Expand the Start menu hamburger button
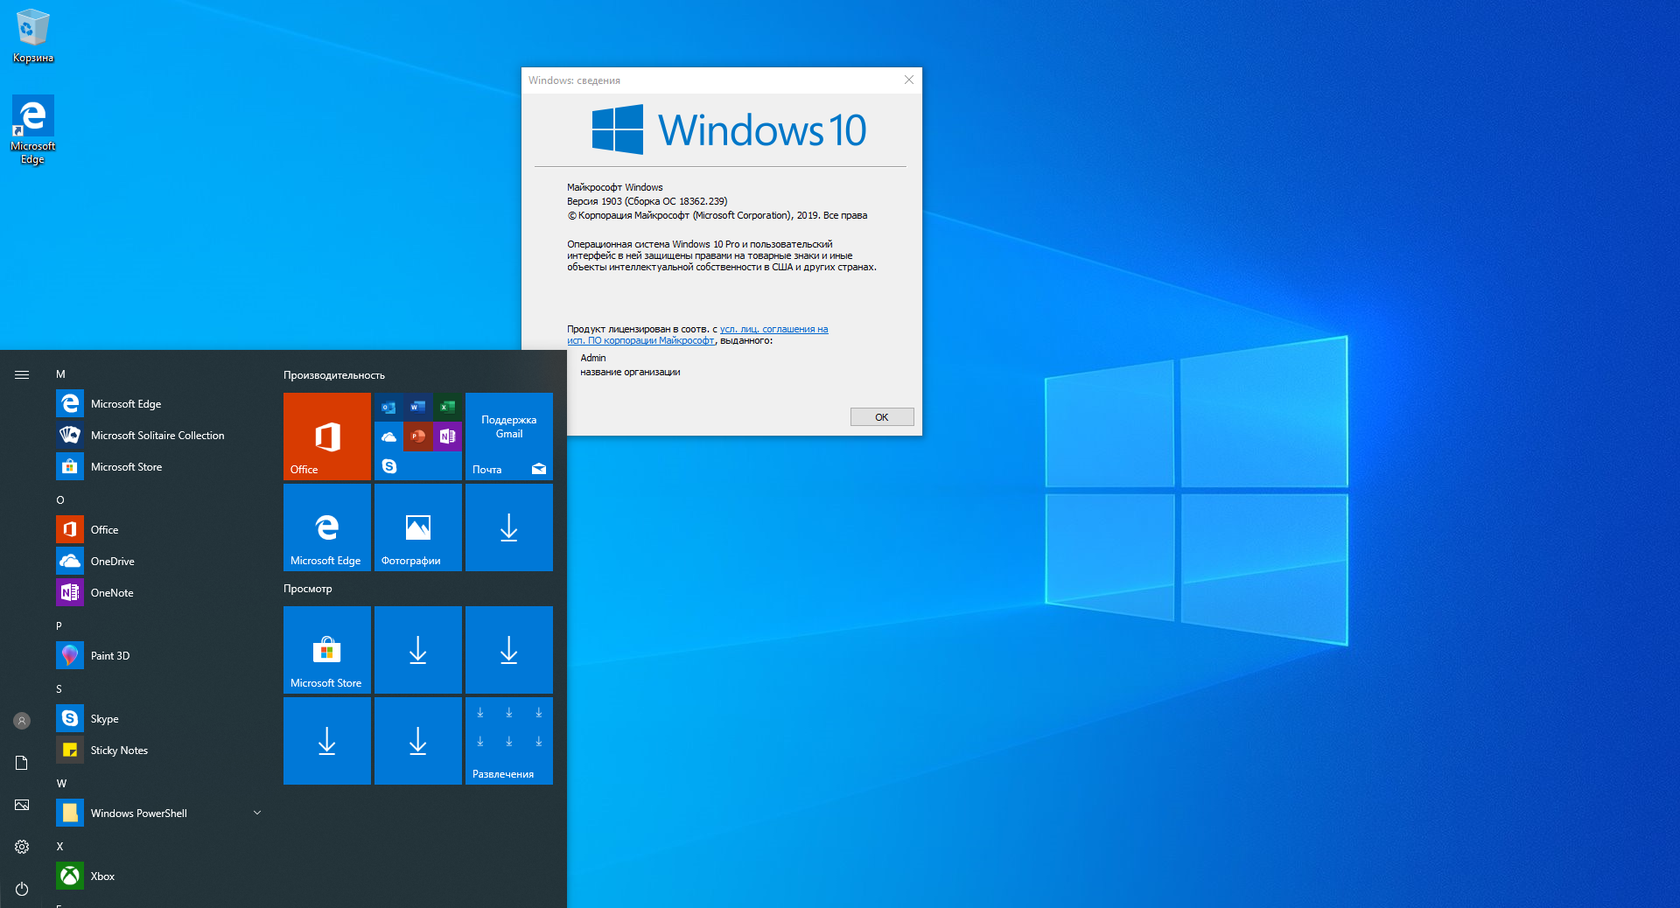This screenshot has height=908, width=1680. 22,375
